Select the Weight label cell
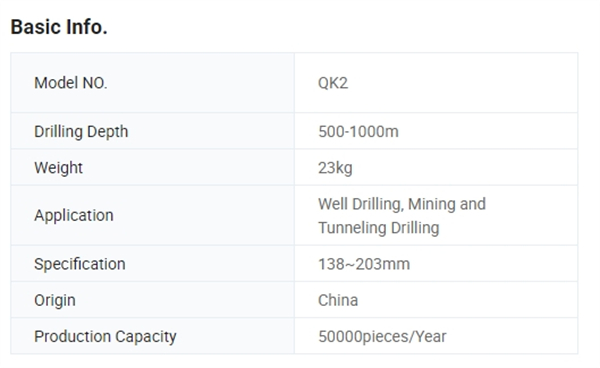The image size is (600, 368). [153, 168]
